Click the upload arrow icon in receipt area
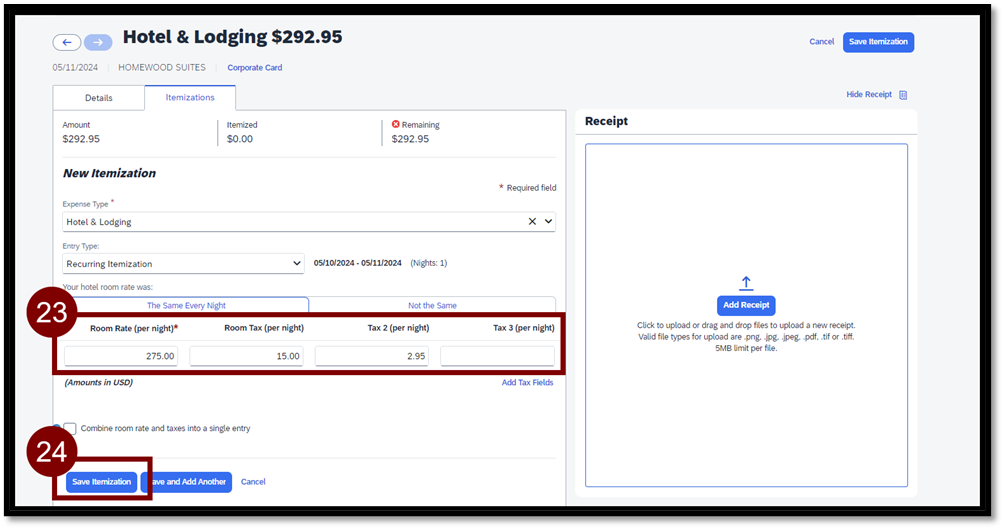Screen dimensions: 1004x529 click(x=746, y=283)
